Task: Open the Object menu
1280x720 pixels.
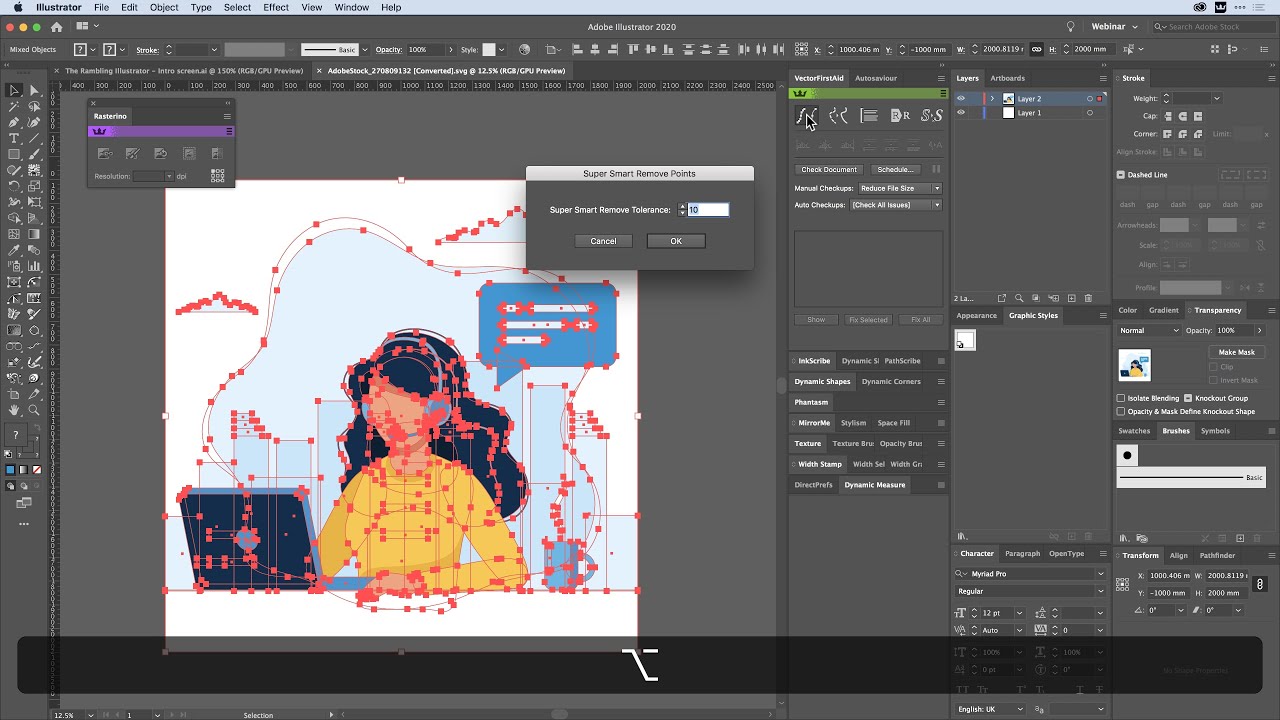Action: 164,7
